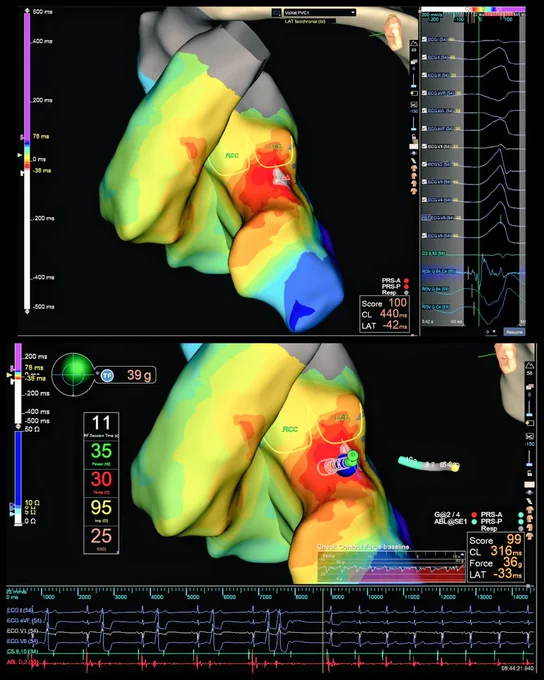Select the LAT Isochronal map type label

pos(305,21)
